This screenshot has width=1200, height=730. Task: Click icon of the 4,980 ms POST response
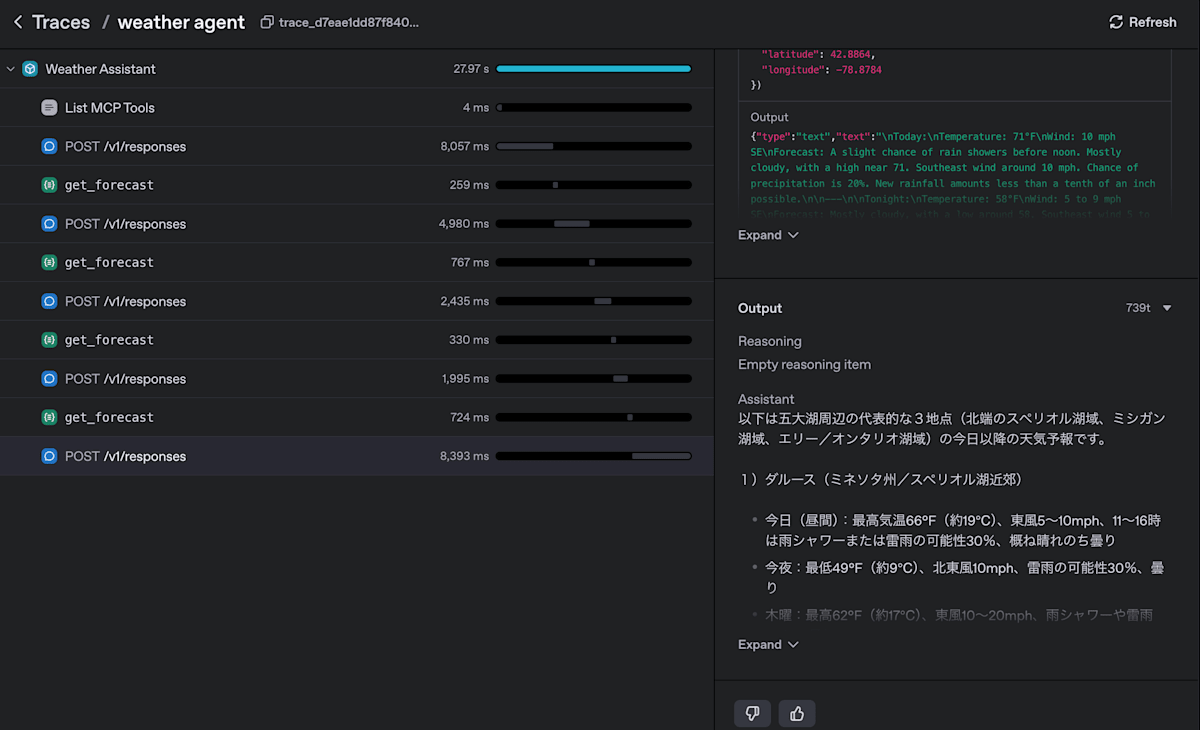point(49,223)
